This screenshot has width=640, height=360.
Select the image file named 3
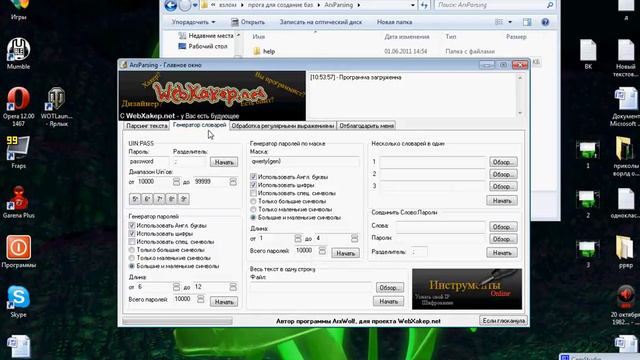pos(588,253)
